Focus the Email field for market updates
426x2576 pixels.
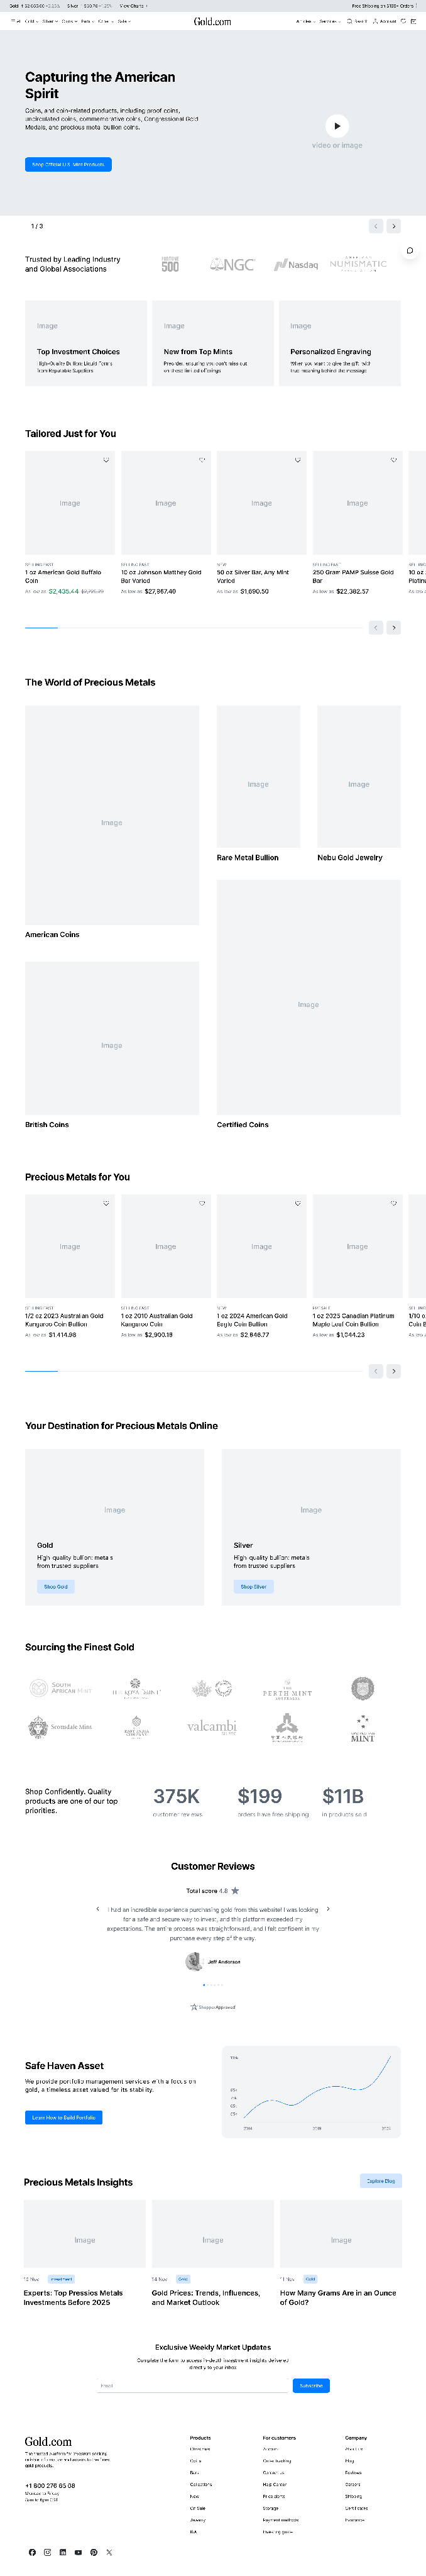tap(194, 2385)
